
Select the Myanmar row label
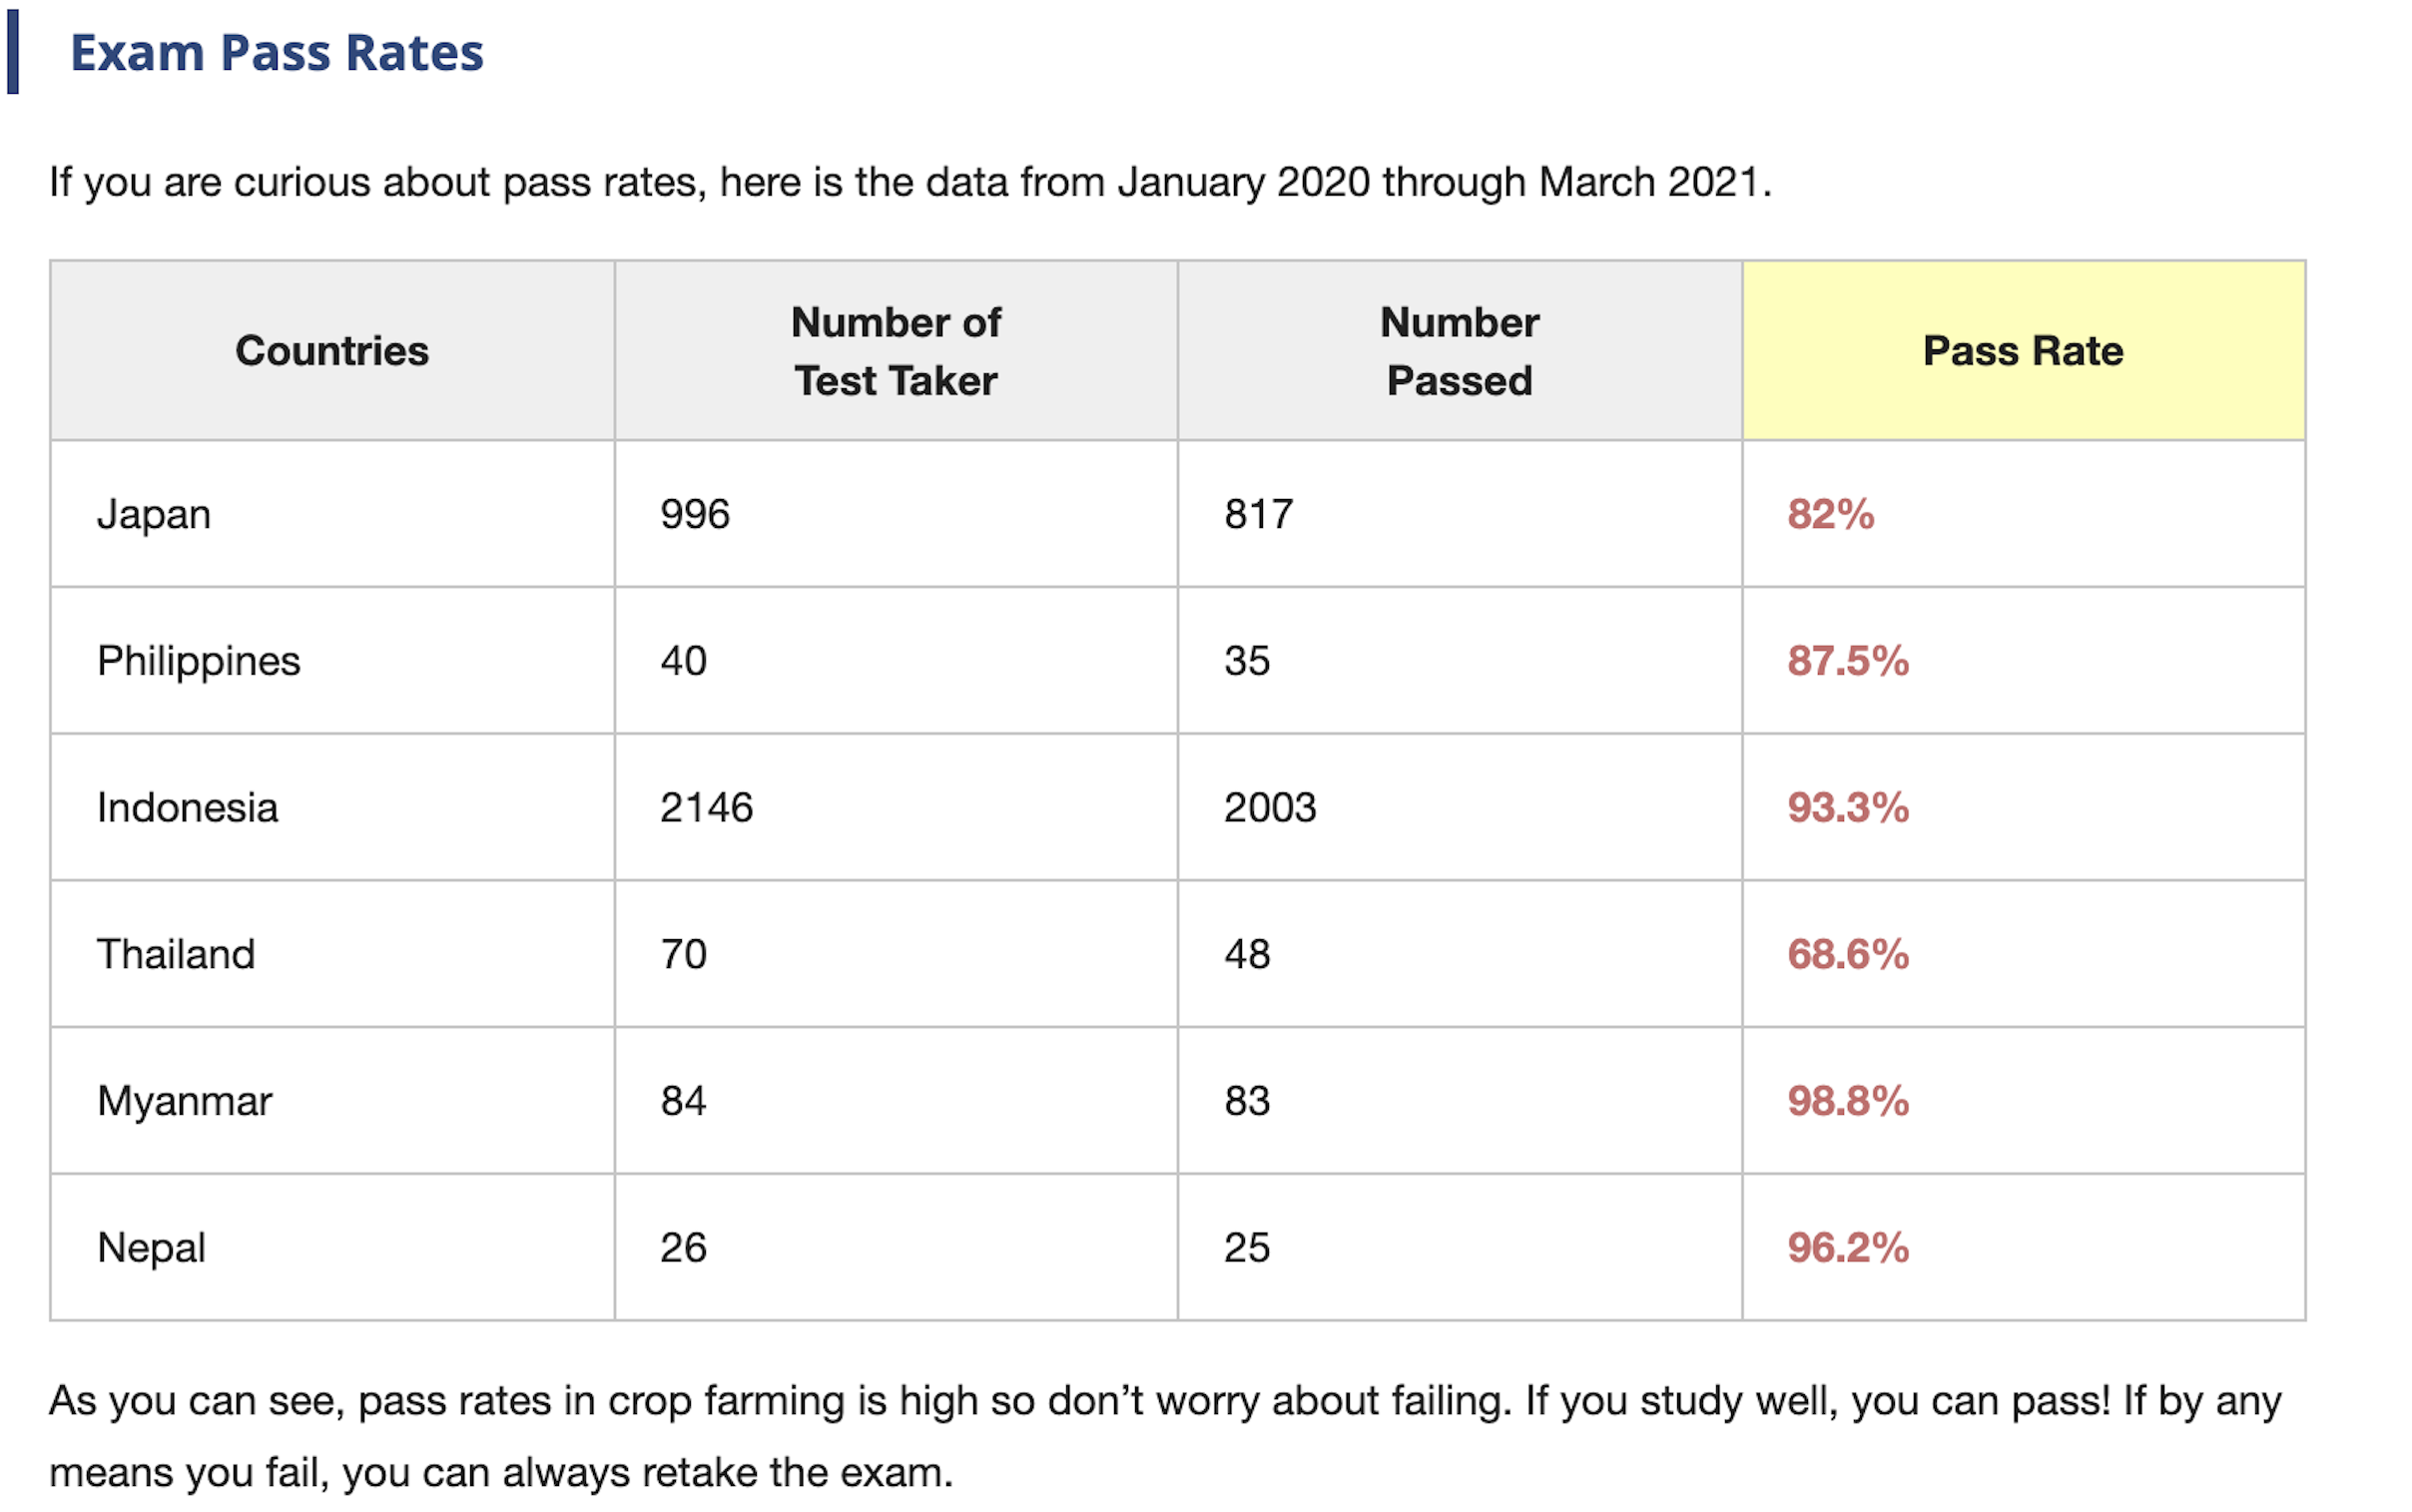pyautogui.click(x=184, y=1101)
